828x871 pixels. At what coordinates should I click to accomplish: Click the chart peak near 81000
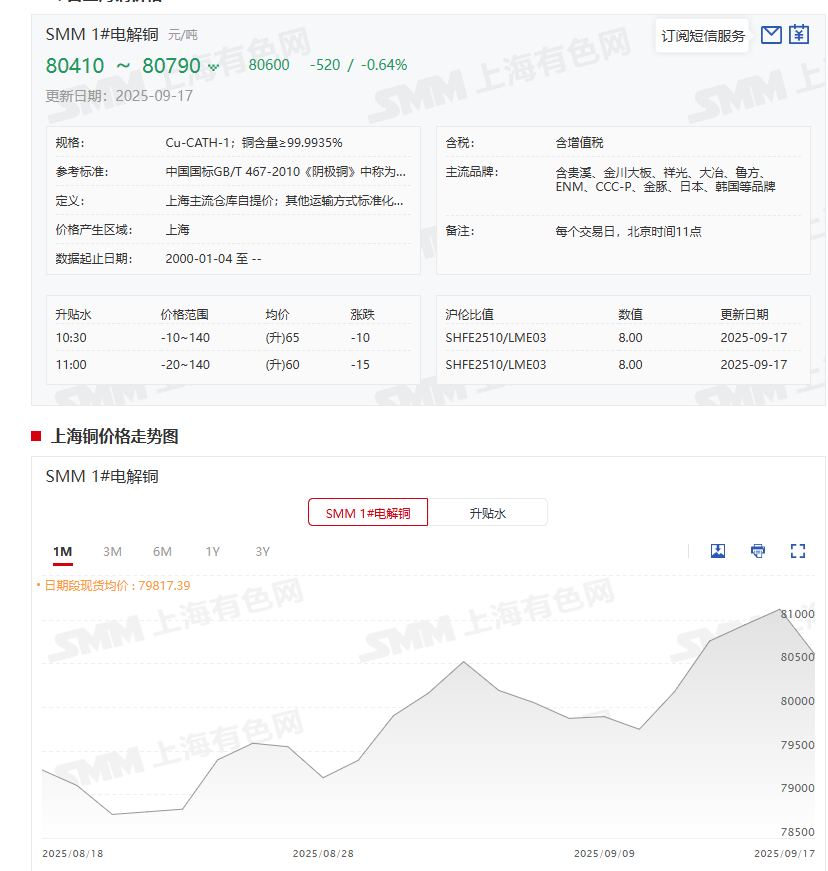(x=781, y=609)
